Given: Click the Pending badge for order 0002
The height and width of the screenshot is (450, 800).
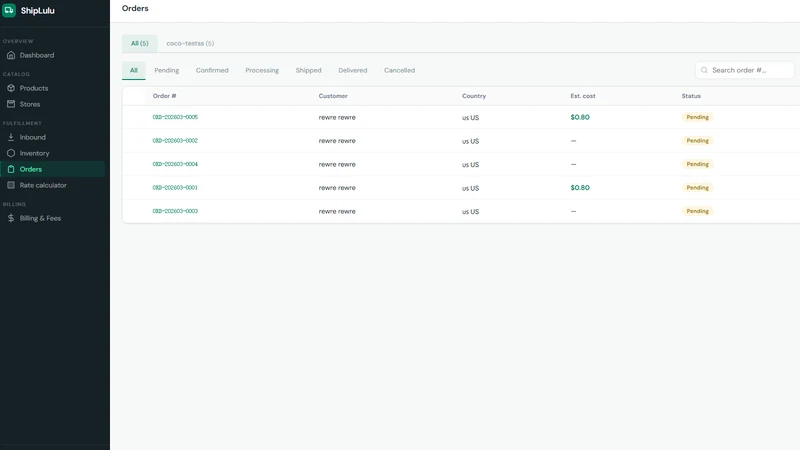Looking at the screenshot, I should 697,141.
